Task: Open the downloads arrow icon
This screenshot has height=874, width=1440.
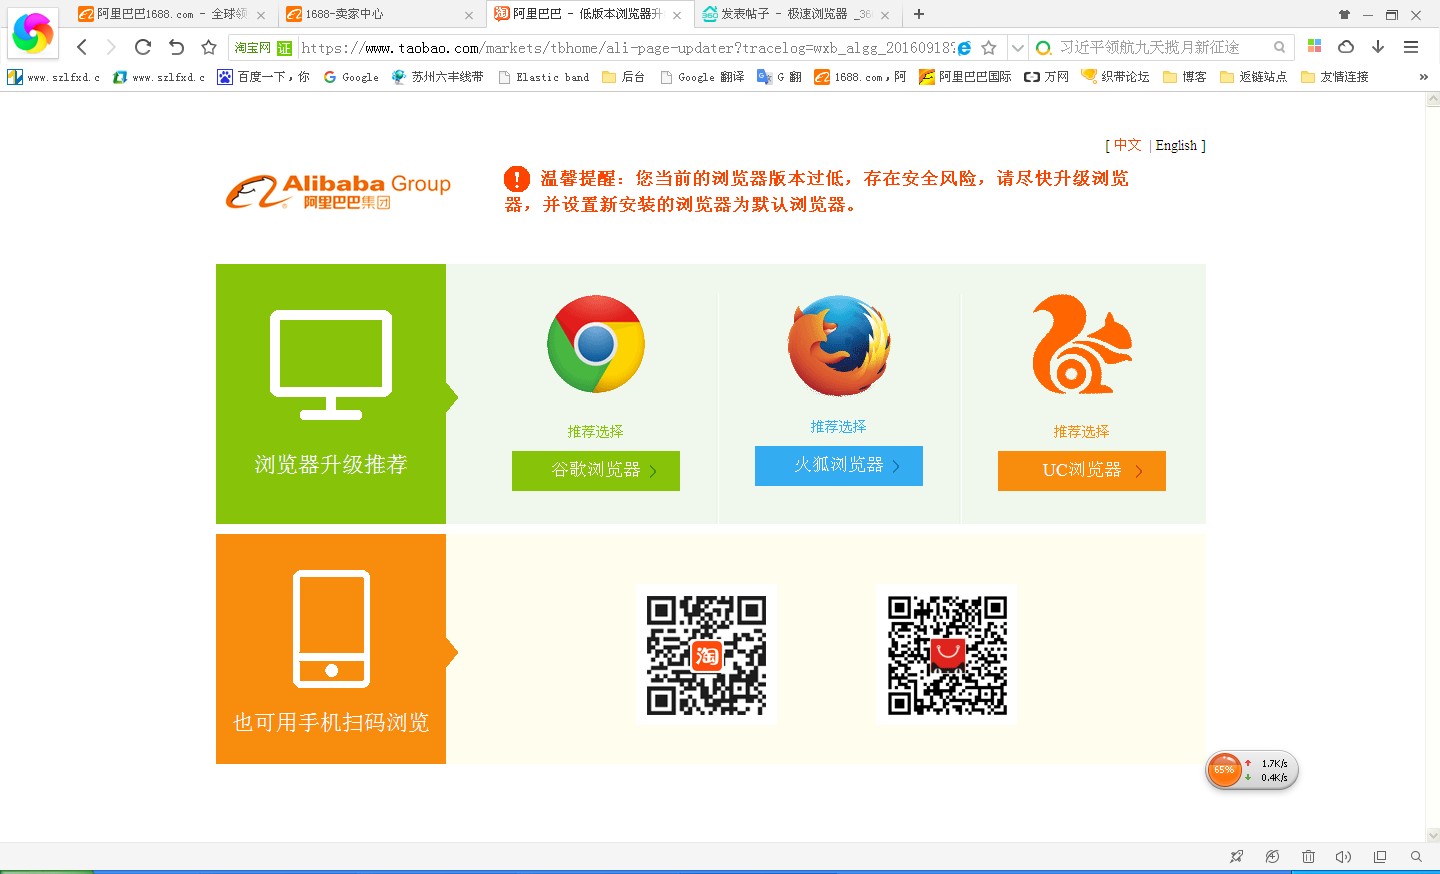Action: (1378, 47)
